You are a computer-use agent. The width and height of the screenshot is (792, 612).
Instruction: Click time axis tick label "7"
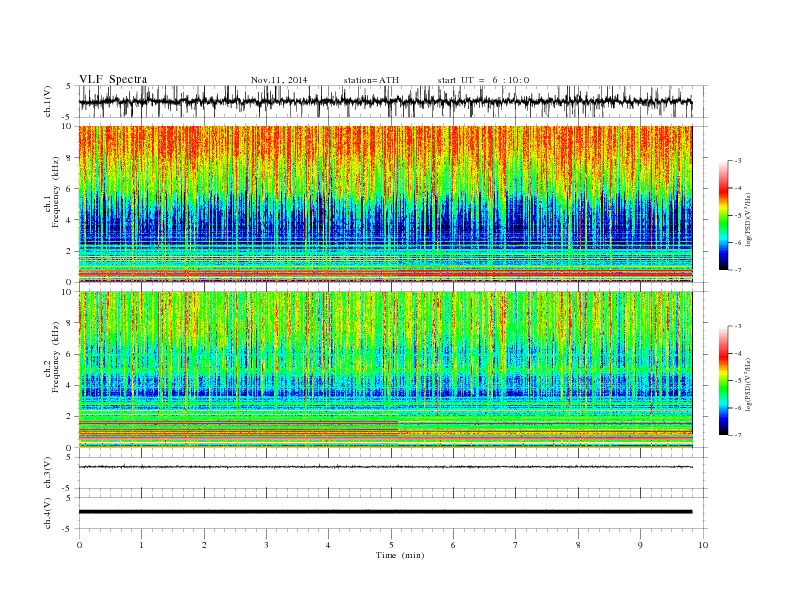[x=516, y=545]
